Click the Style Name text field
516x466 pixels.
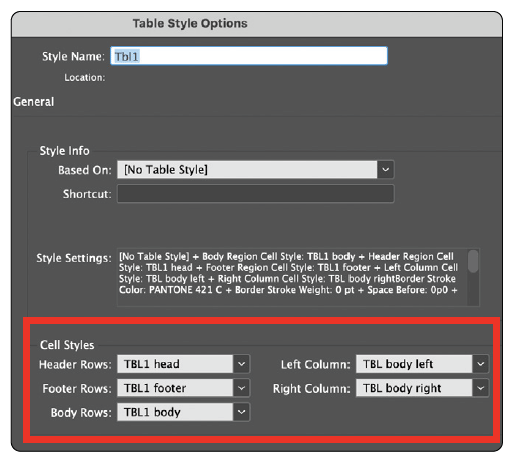point(249,56)
